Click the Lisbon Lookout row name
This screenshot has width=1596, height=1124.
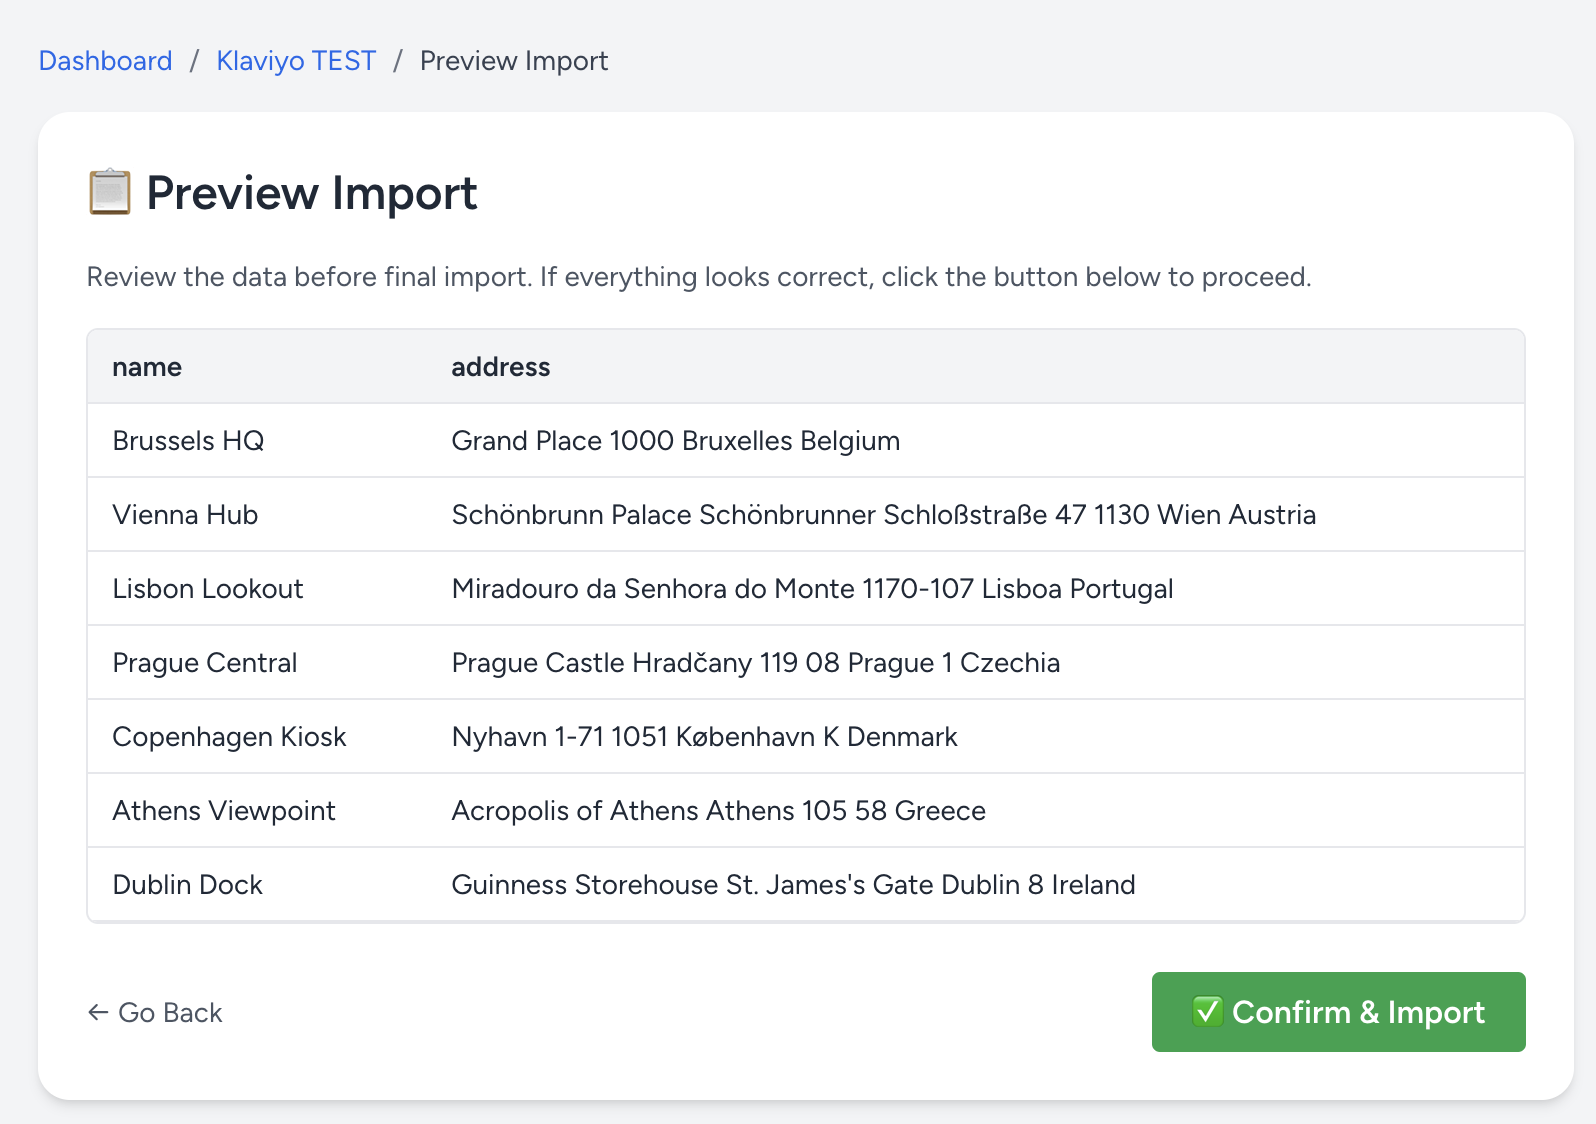click(x=207, y=589)
